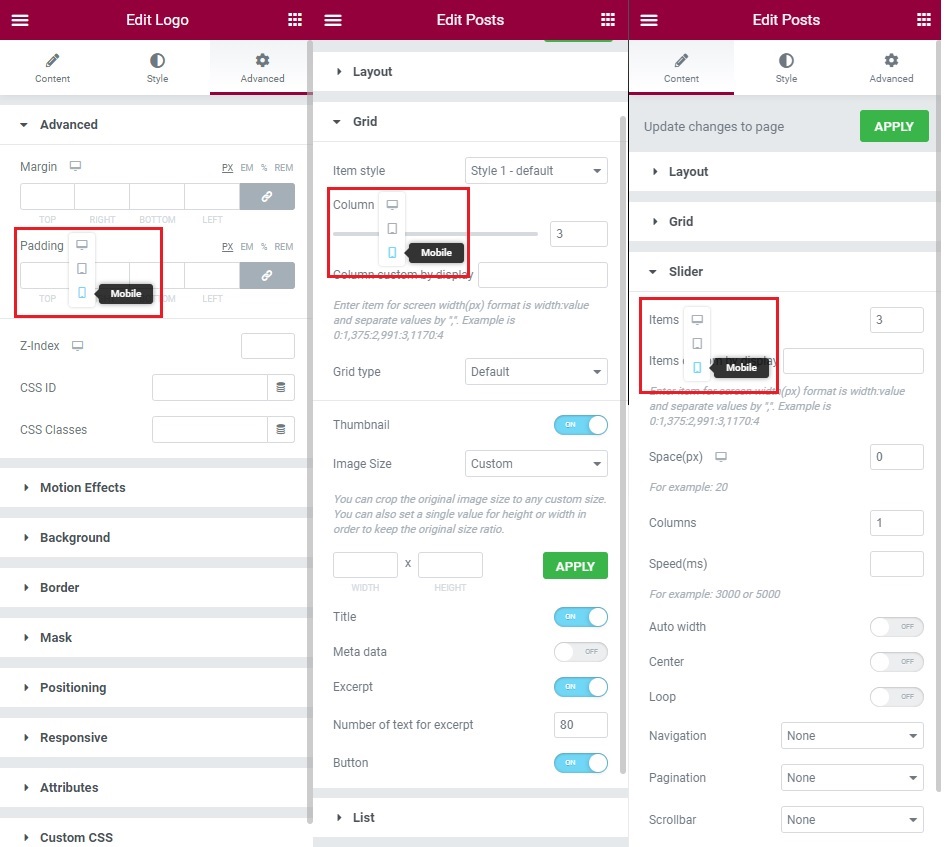Turn off the Thumbnail toggle
This screenshot has width=948, height=847.
pos(580,424)
